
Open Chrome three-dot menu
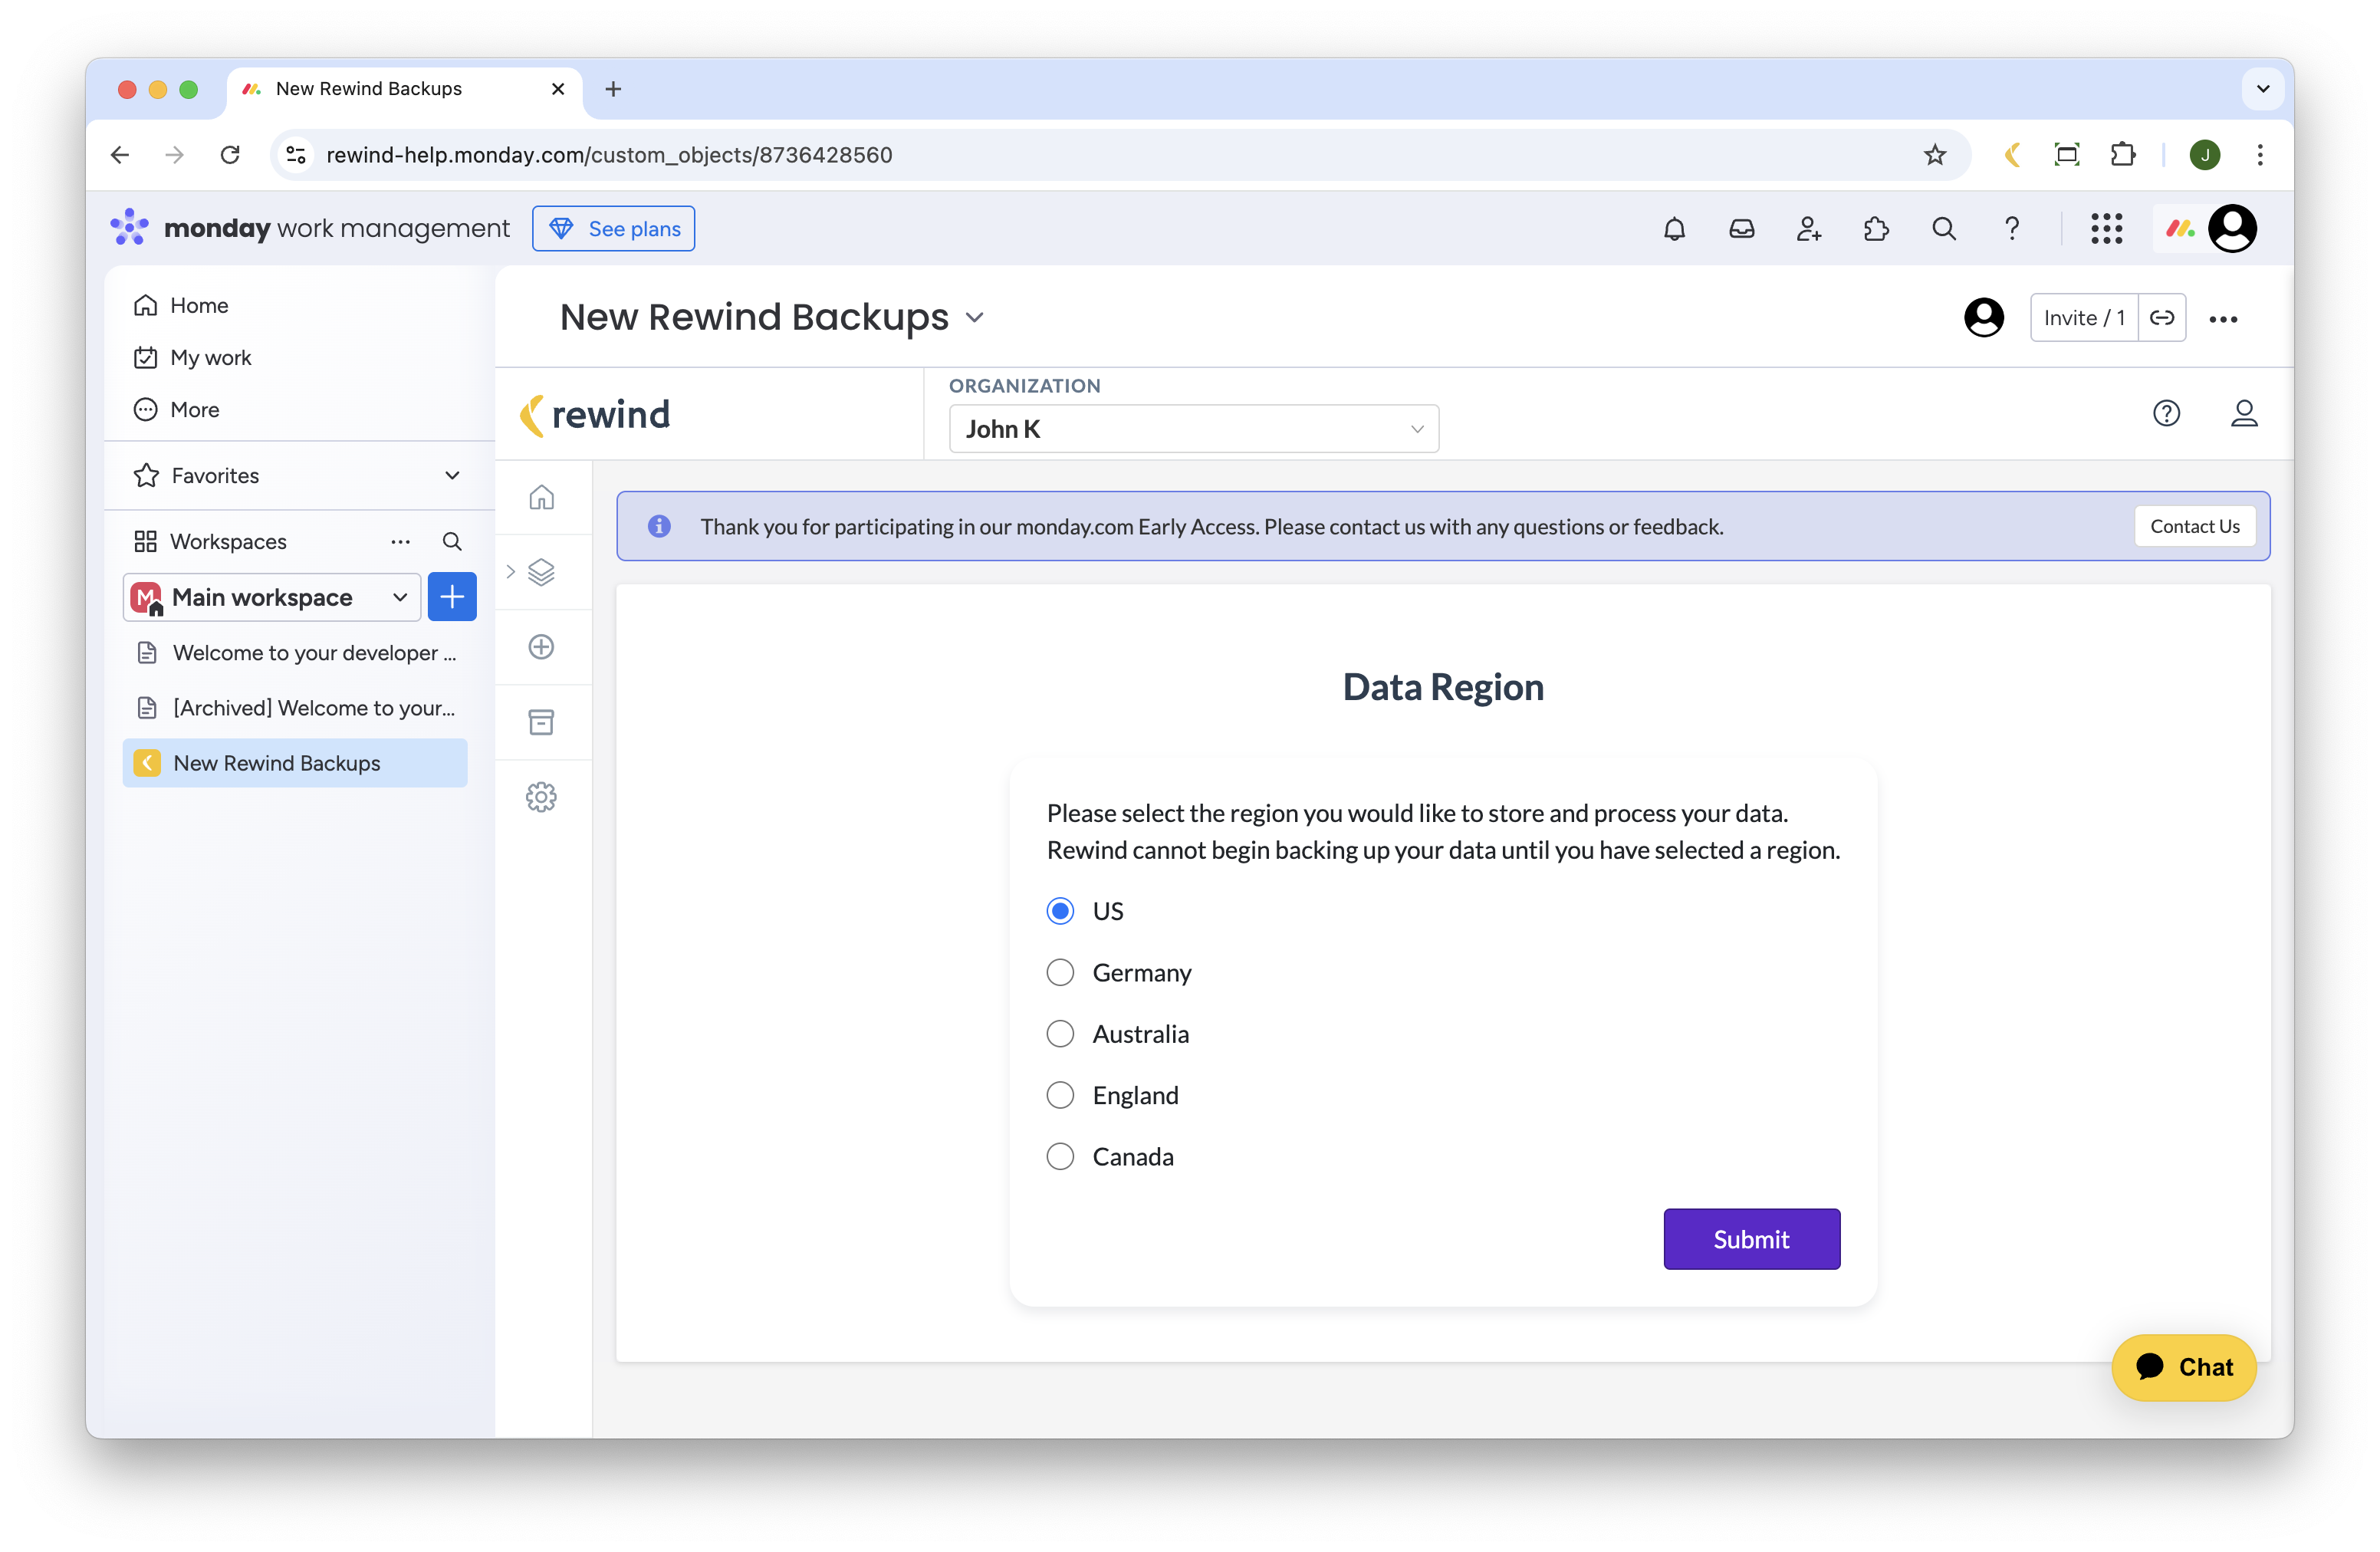coord(2260,155)
